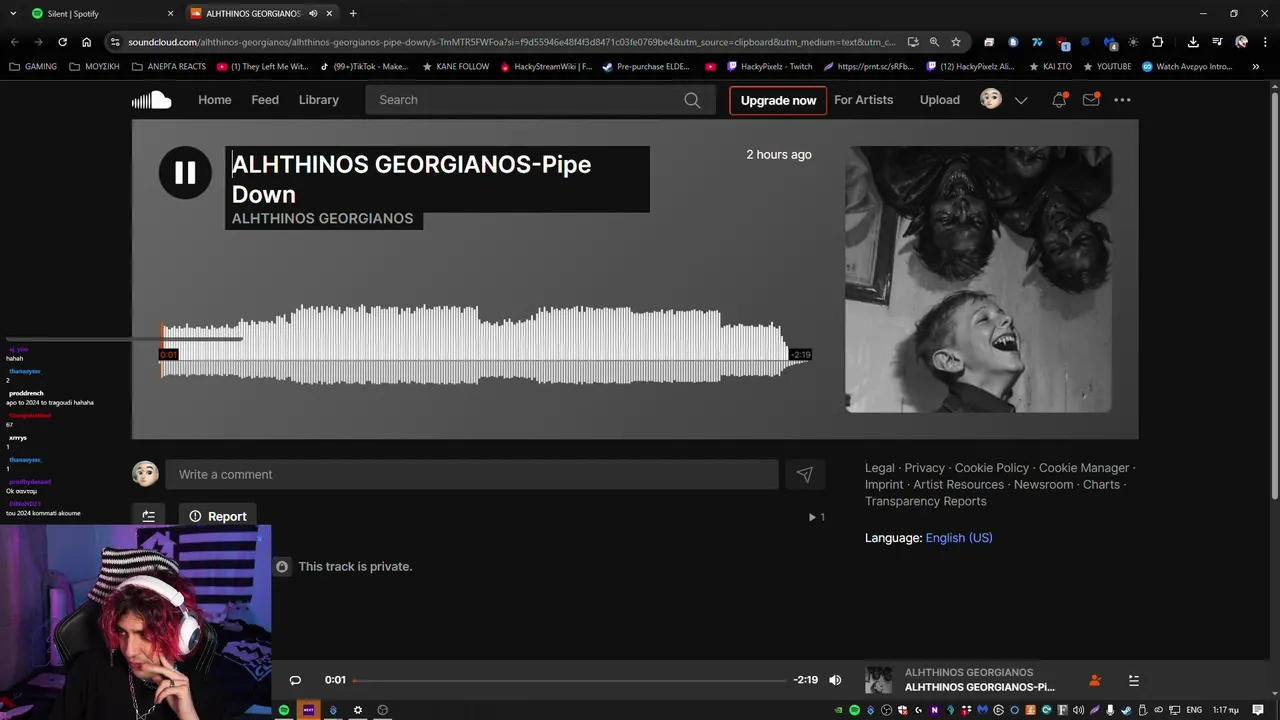Click the Write a comment field

[472, 474]
